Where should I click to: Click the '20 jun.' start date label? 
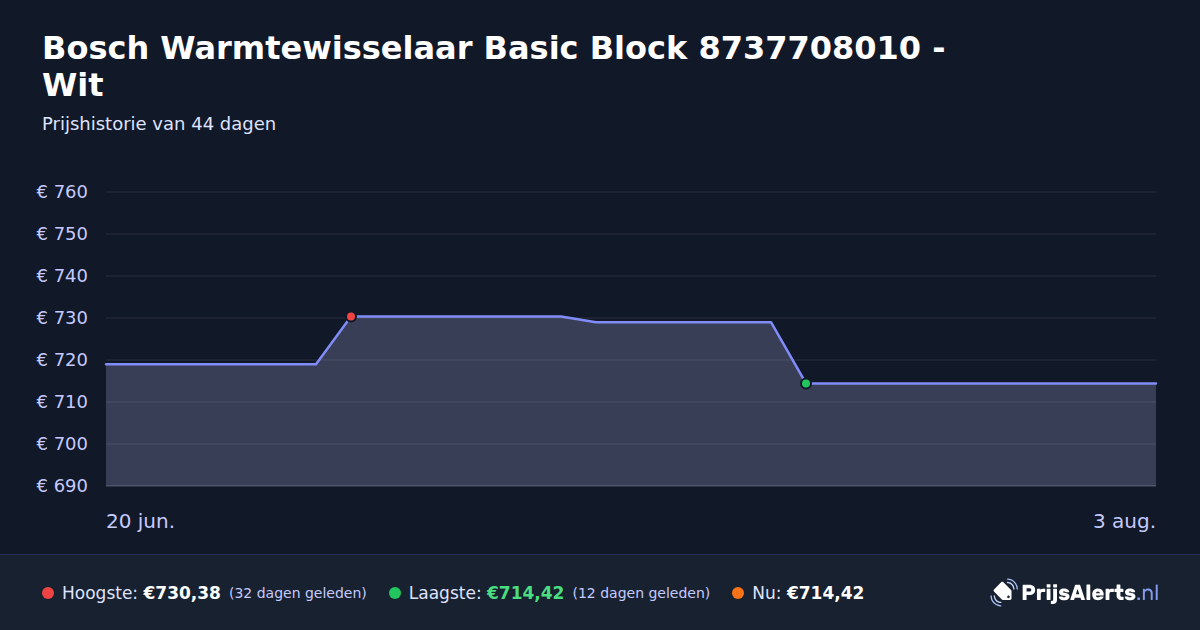click(140, 522)
